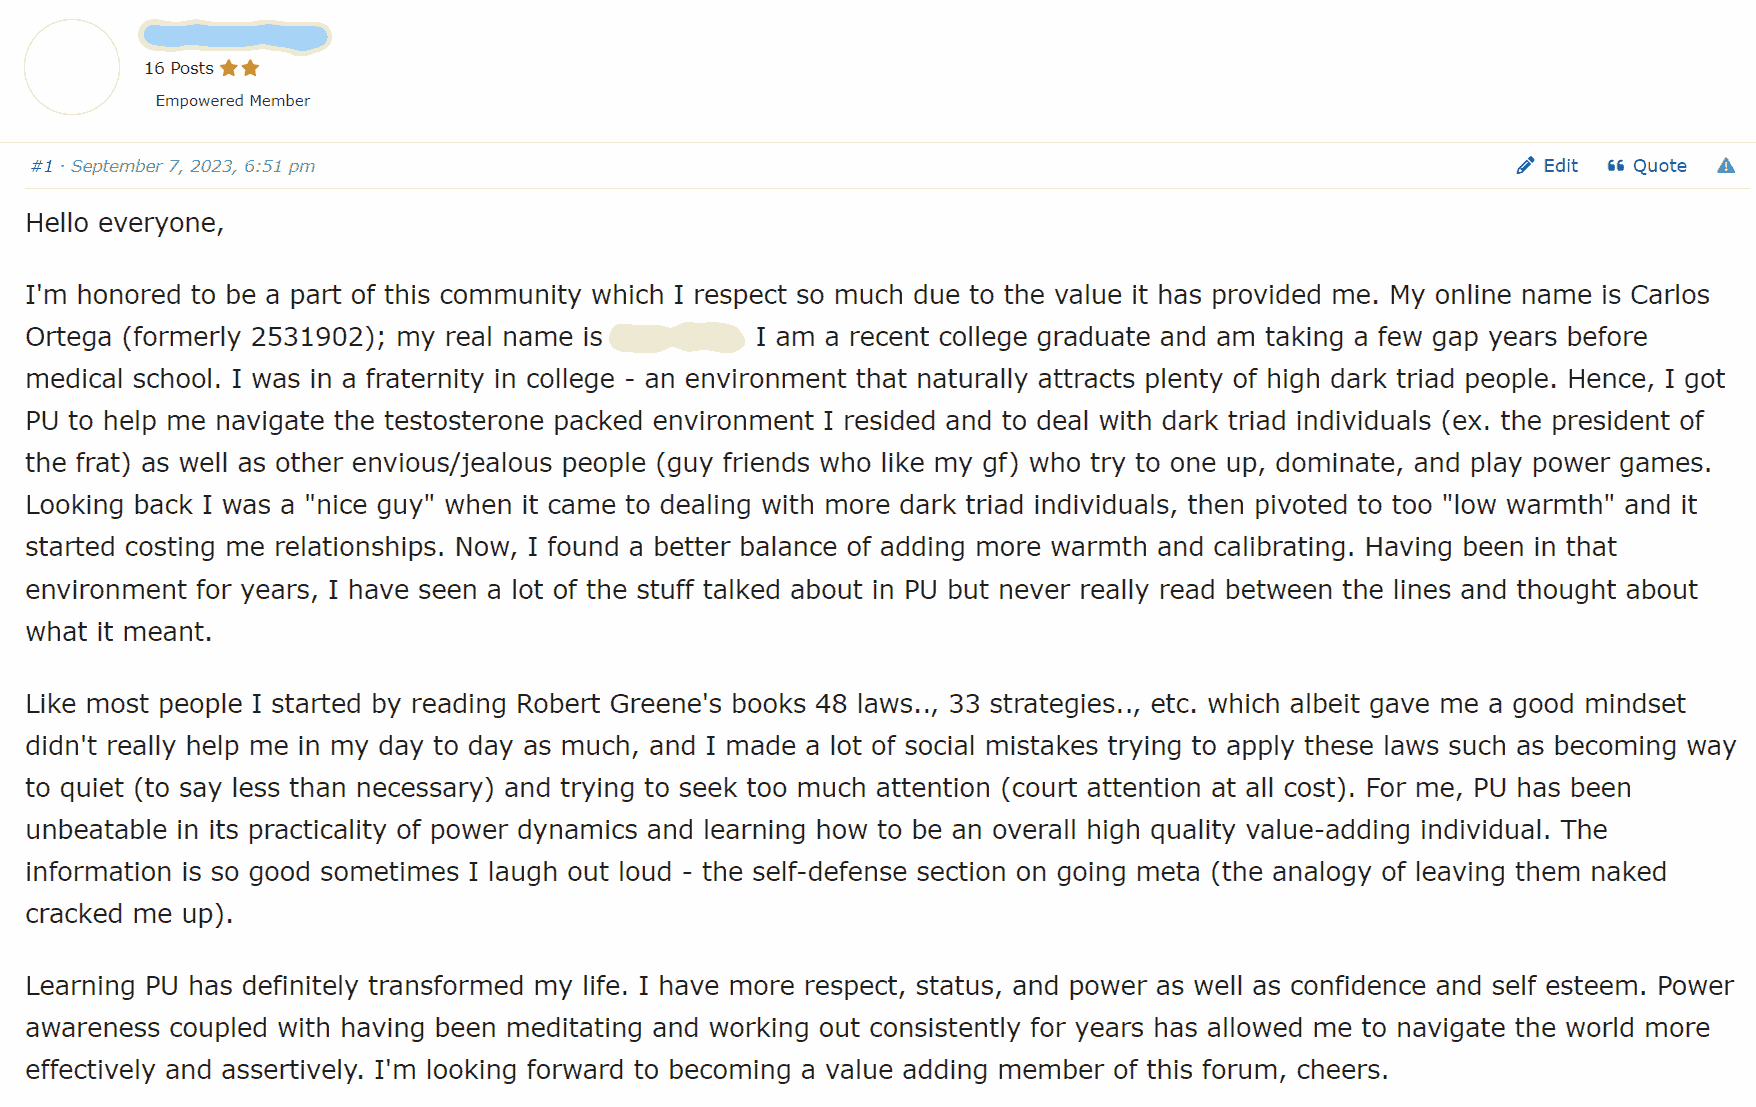Viewport: 1756px width, 1107px height.
Task: Click the warning triangle report icon
Action: [1726, 166]
